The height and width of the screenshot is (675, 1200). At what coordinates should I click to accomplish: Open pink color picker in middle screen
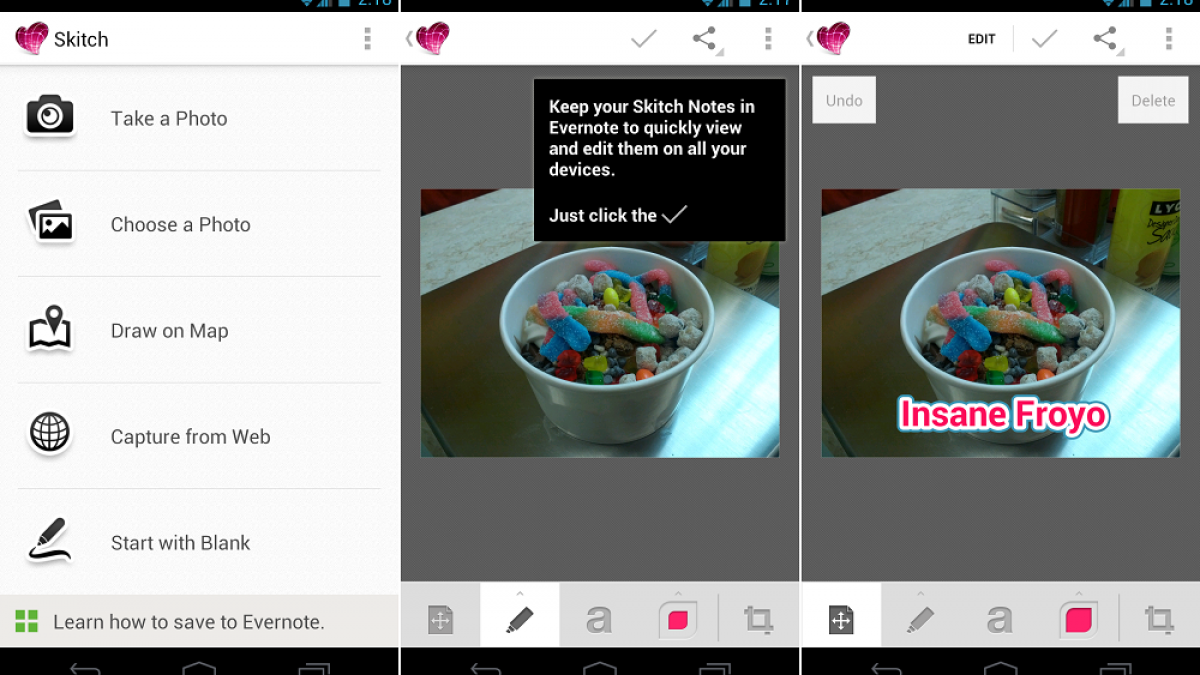coord(678,620)
